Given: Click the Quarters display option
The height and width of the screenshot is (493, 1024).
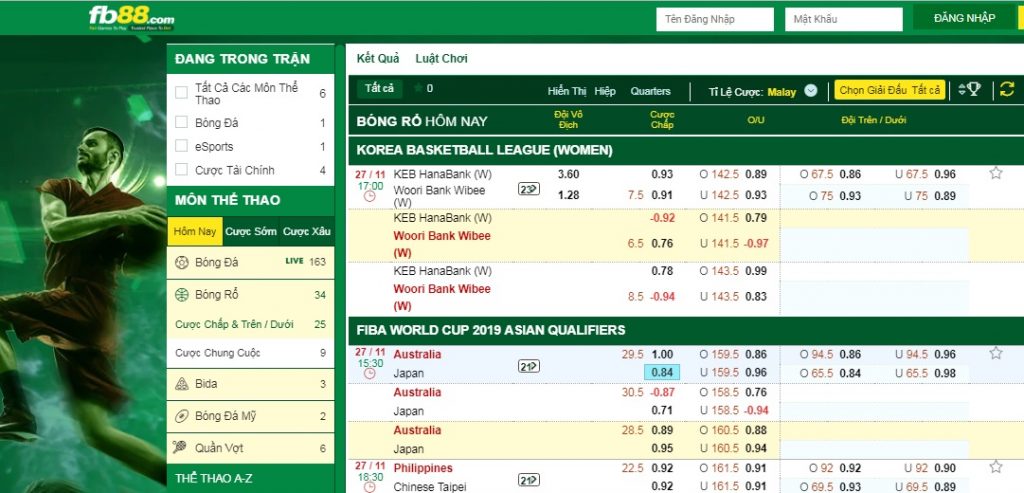Looking at the screenshot, I should tap(650, 91).
